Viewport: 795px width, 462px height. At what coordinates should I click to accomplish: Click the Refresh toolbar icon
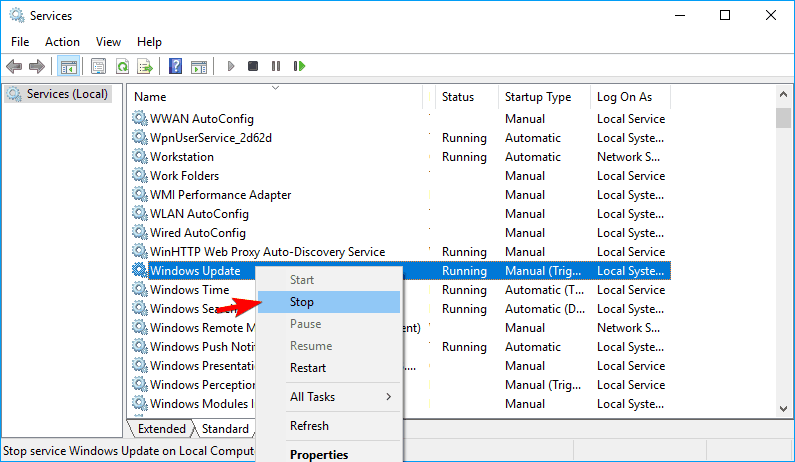[x=122, y=66]
